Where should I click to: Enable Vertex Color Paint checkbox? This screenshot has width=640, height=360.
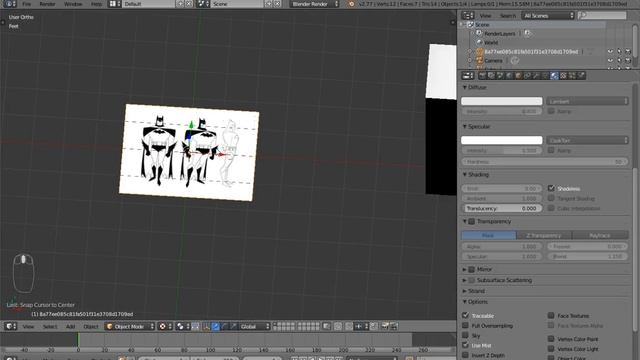[551, 339]
